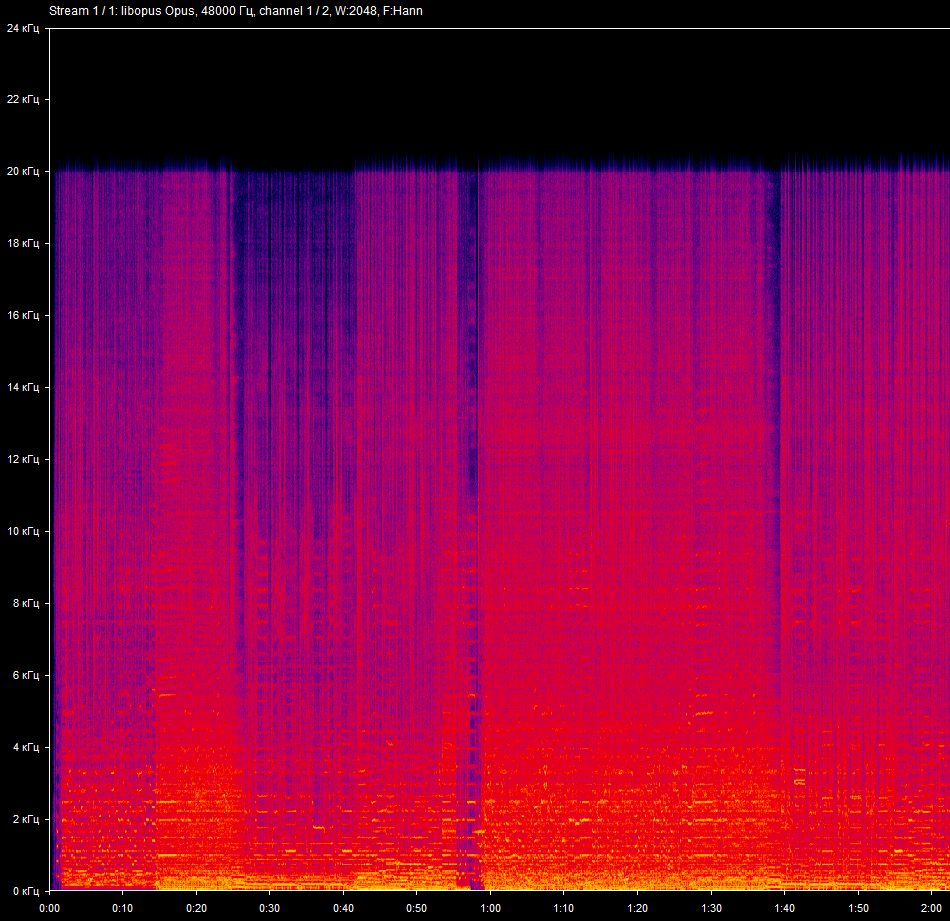950x921 pixels.
Task: Click the 6 кГц frequency label
Action: pos(26,675)
